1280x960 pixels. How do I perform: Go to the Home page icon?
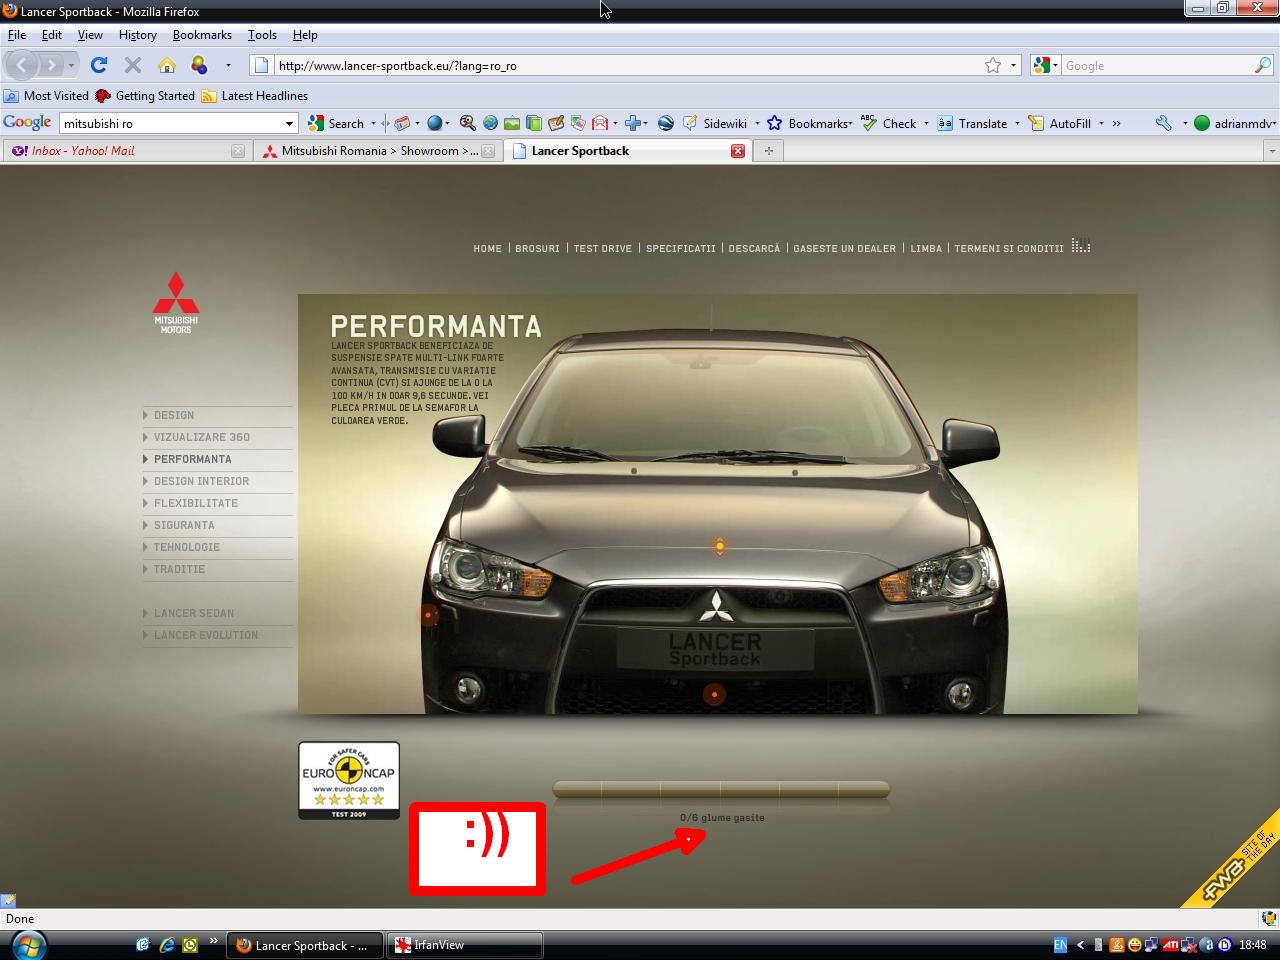(x=167, y=65)
